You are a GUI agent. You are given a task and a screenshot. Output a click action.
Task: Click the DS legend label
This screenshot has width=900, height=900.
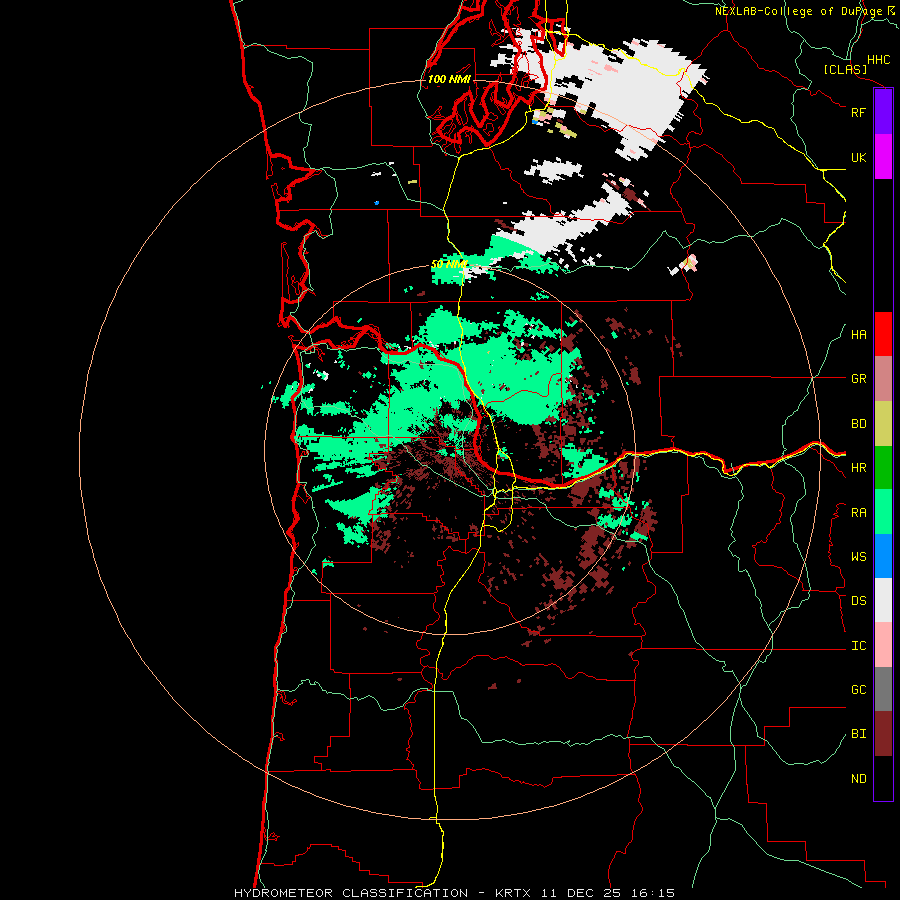(858, 601)
